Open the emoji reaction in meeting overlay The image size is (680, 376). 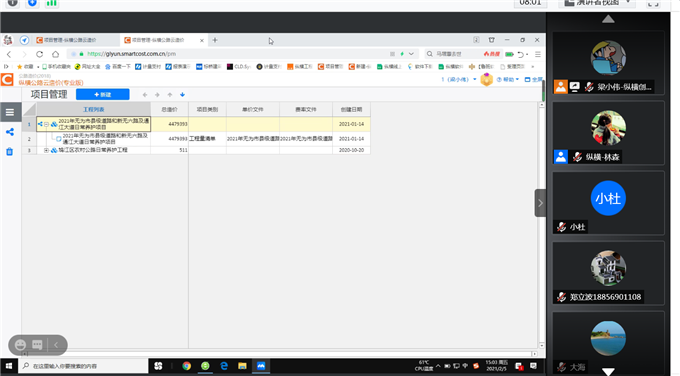pyautogui.click(x=20, y=345)
